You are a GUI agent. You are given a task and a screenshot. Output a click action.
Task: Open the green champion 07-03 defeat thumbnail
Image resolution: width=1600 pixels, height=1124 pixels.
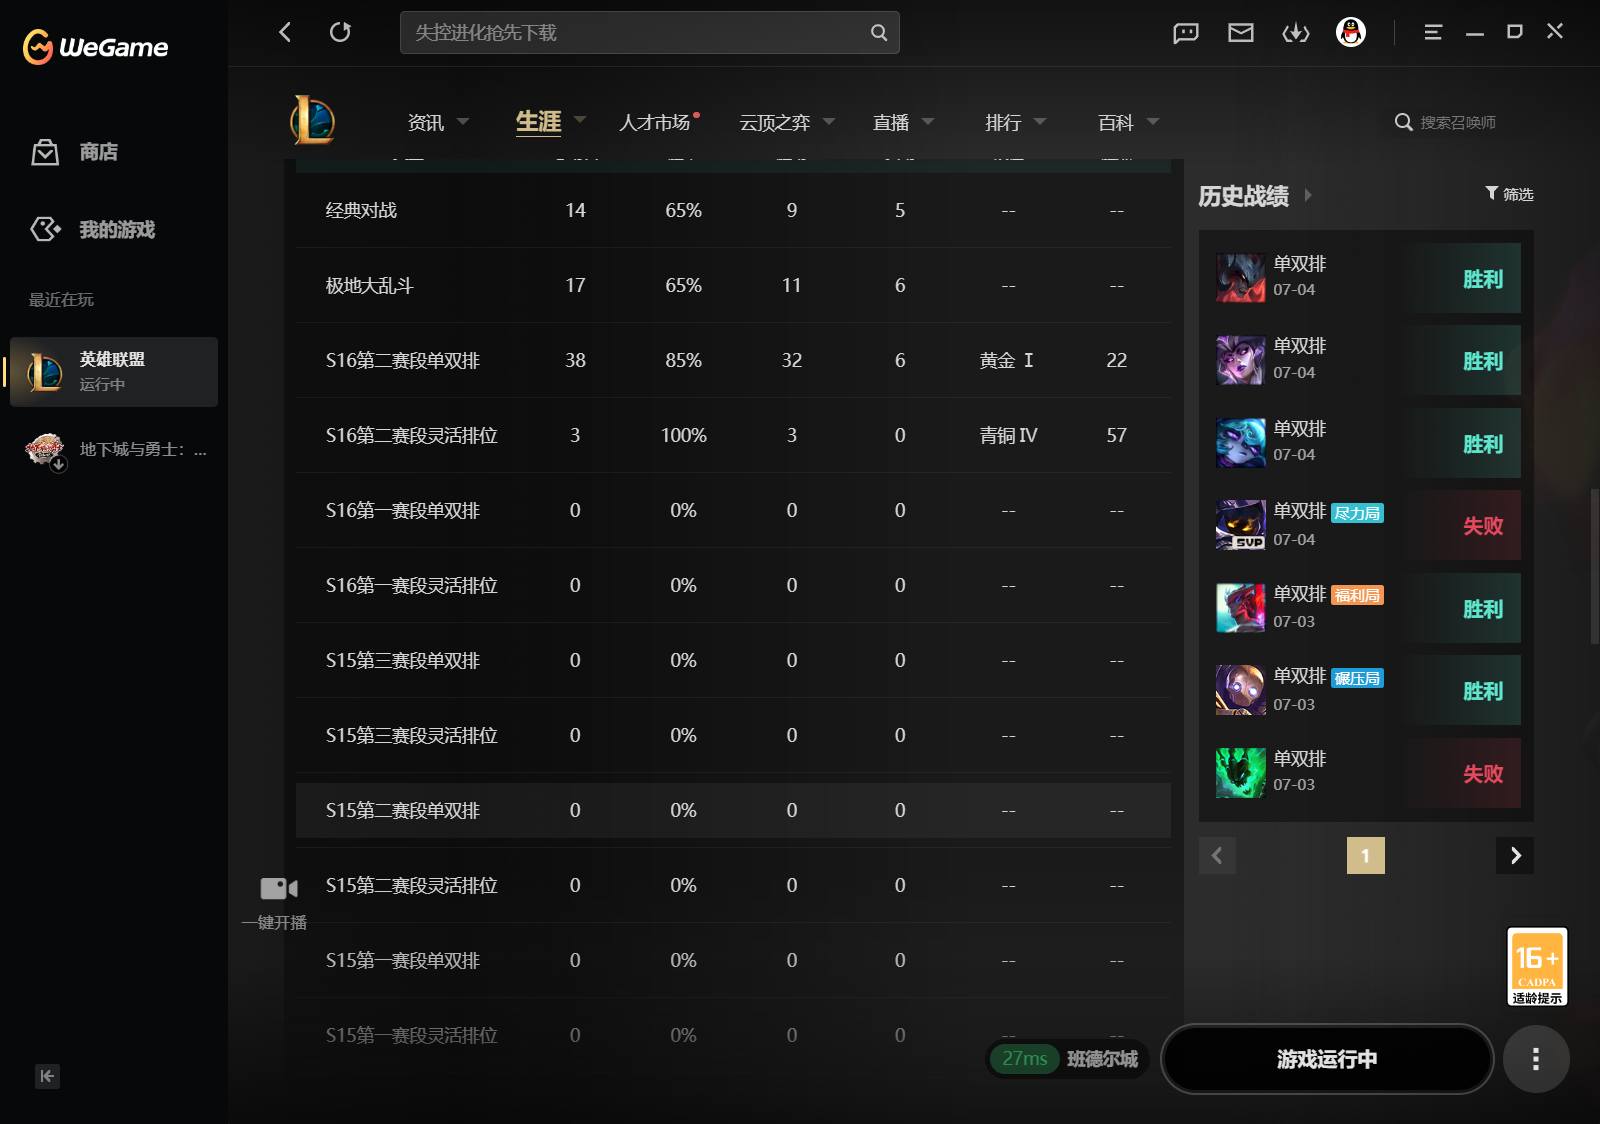pyautogui.click(x=1240, y=773)
